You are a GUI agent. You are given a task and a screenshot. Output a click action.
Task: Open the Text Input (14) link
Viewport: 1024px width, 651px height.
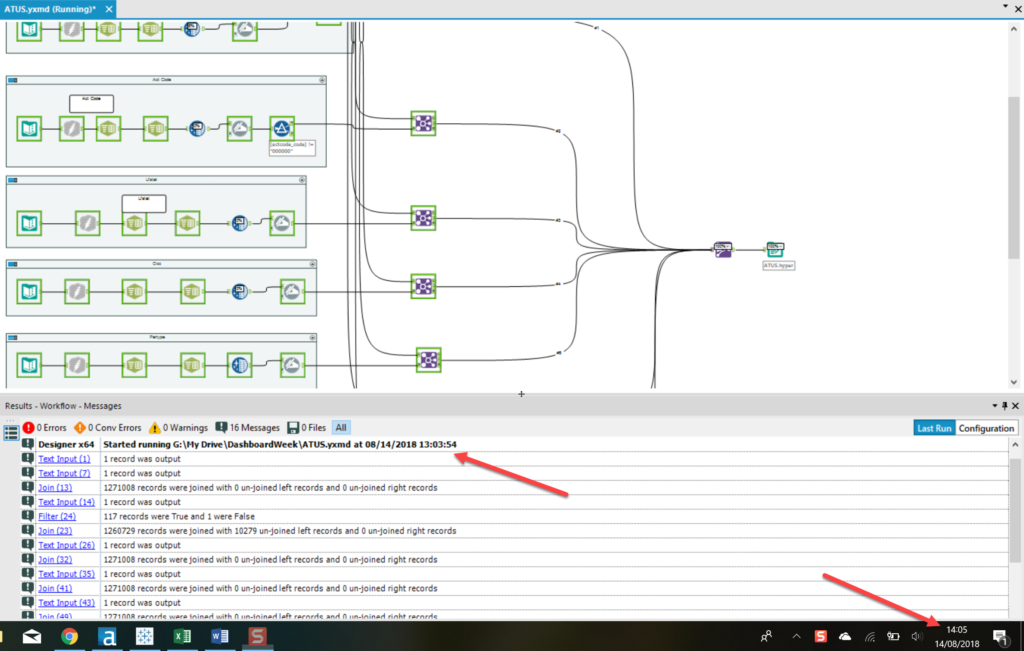(66, 502)
